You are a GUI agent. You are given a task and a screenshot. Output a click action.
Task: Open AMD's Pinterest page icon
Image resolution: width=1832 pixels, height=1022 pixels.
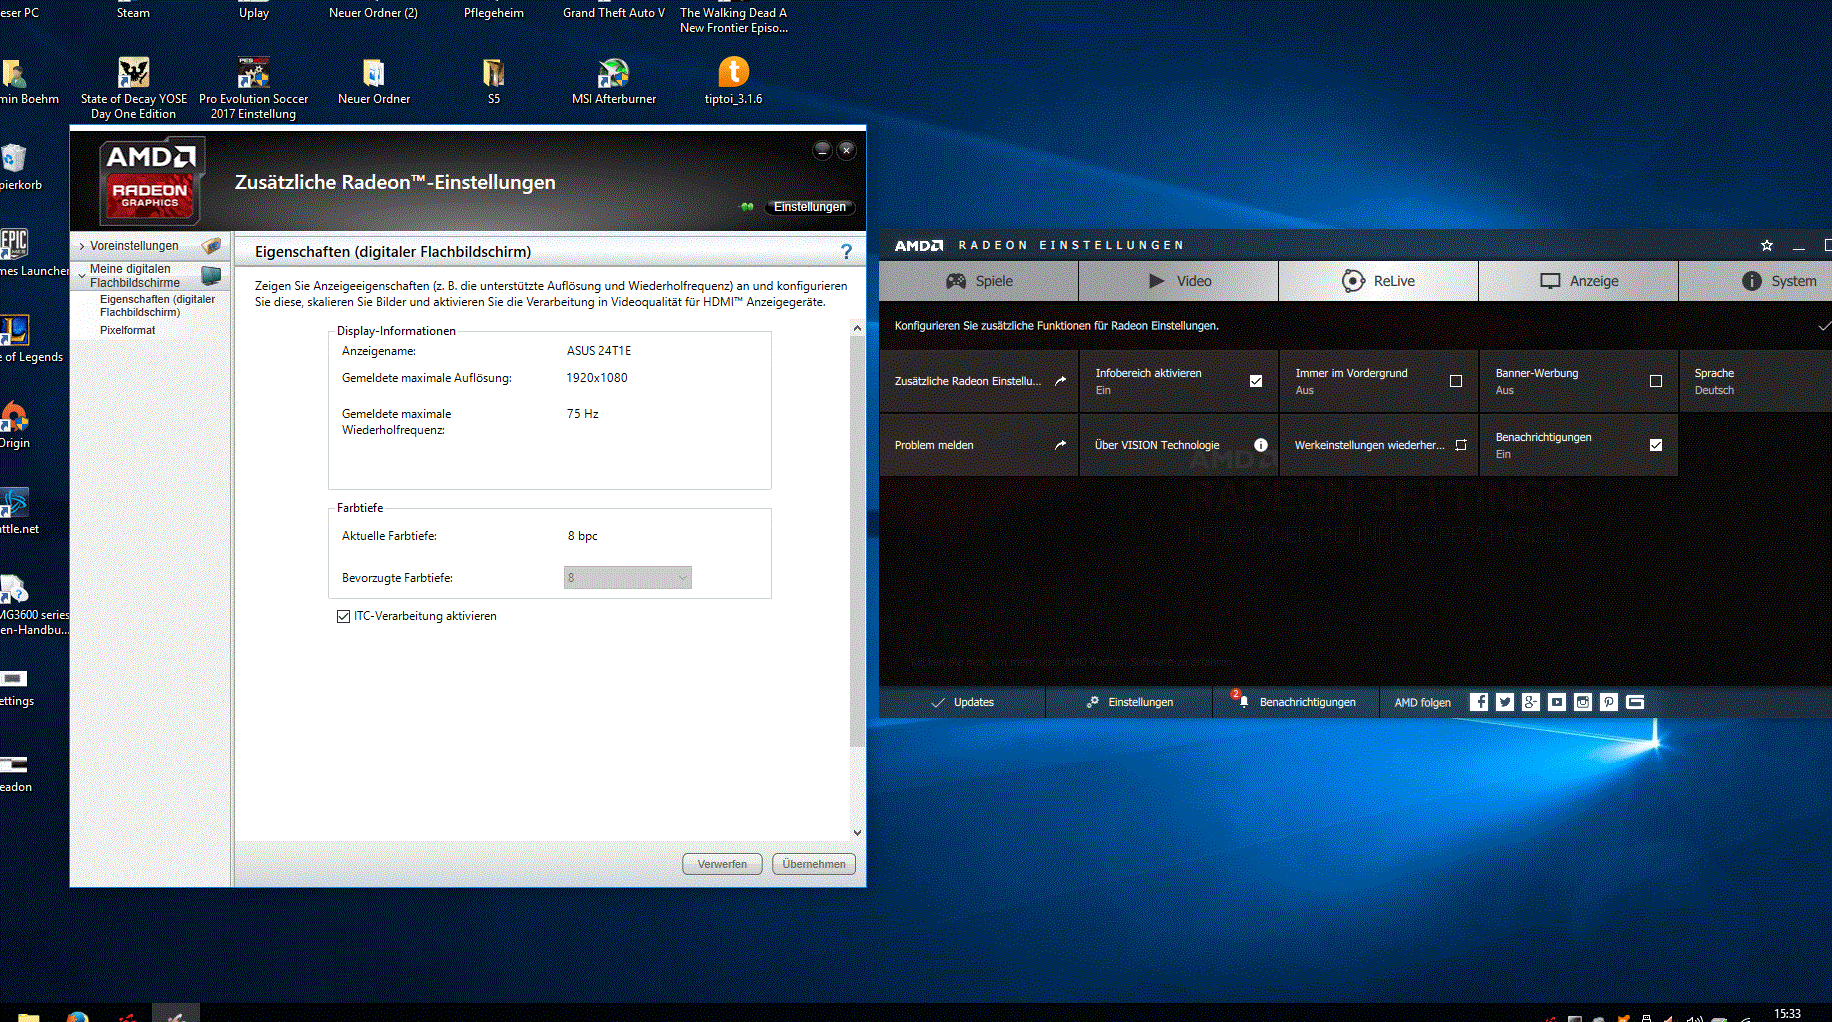tap(1609, 702)
